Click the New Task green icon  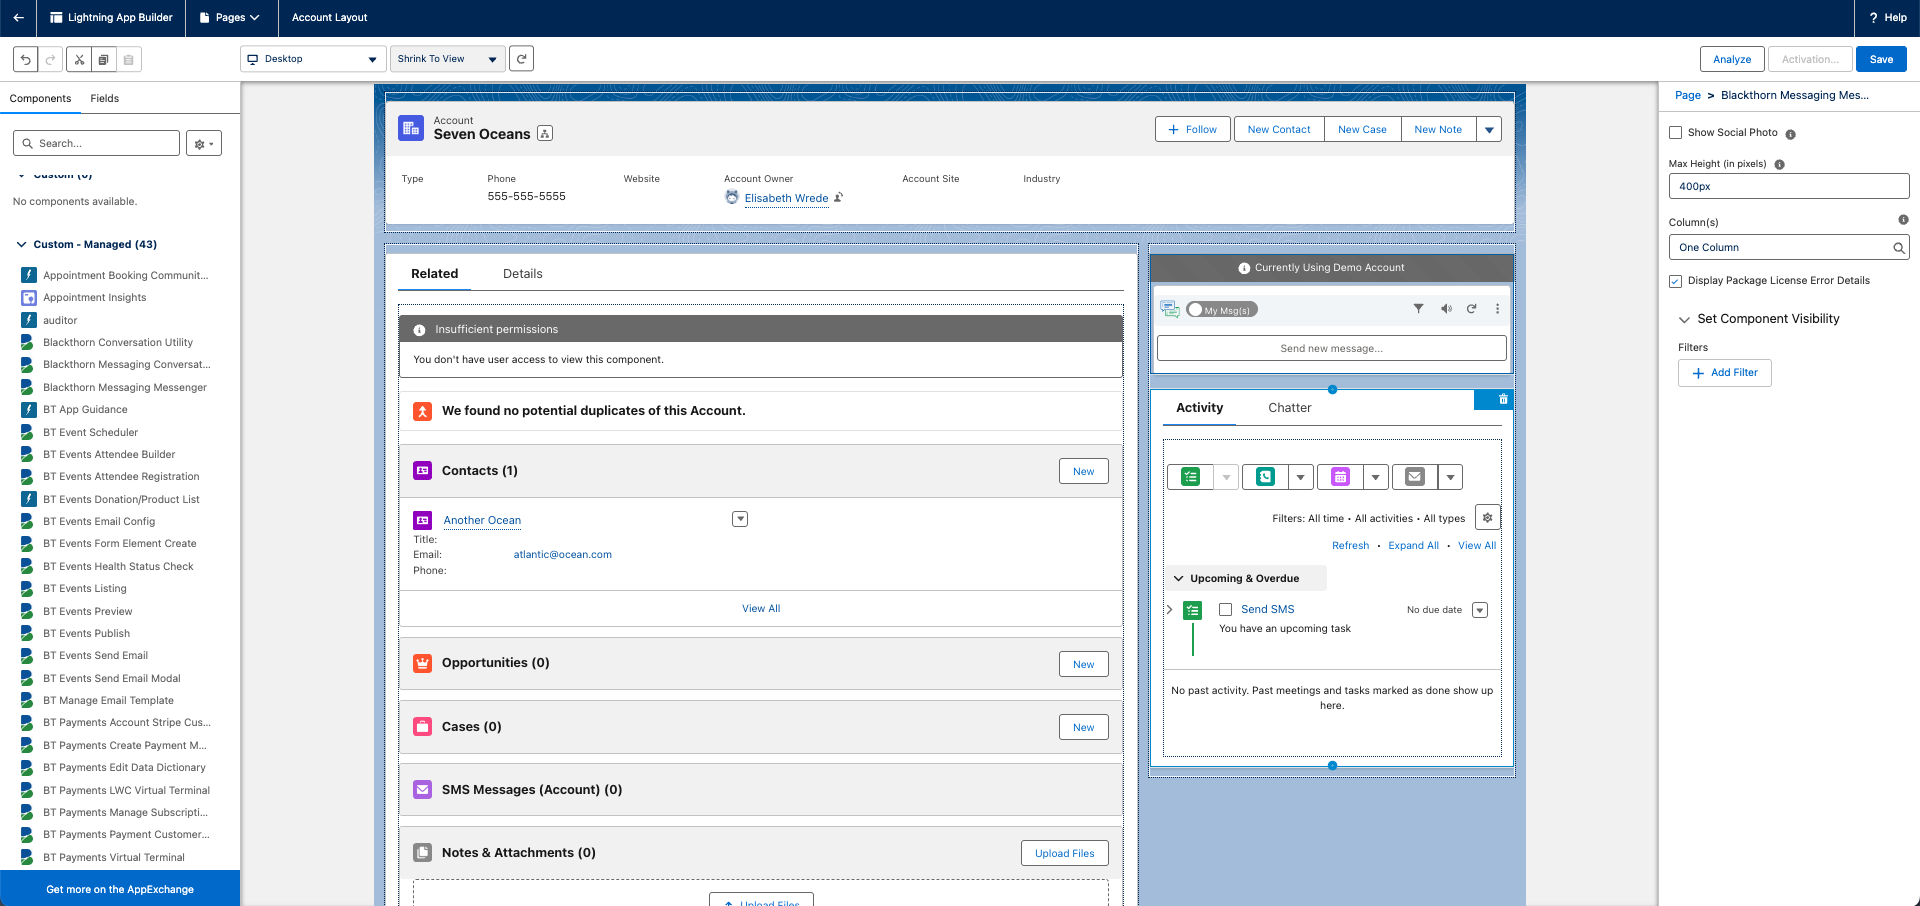[1190, 477]
